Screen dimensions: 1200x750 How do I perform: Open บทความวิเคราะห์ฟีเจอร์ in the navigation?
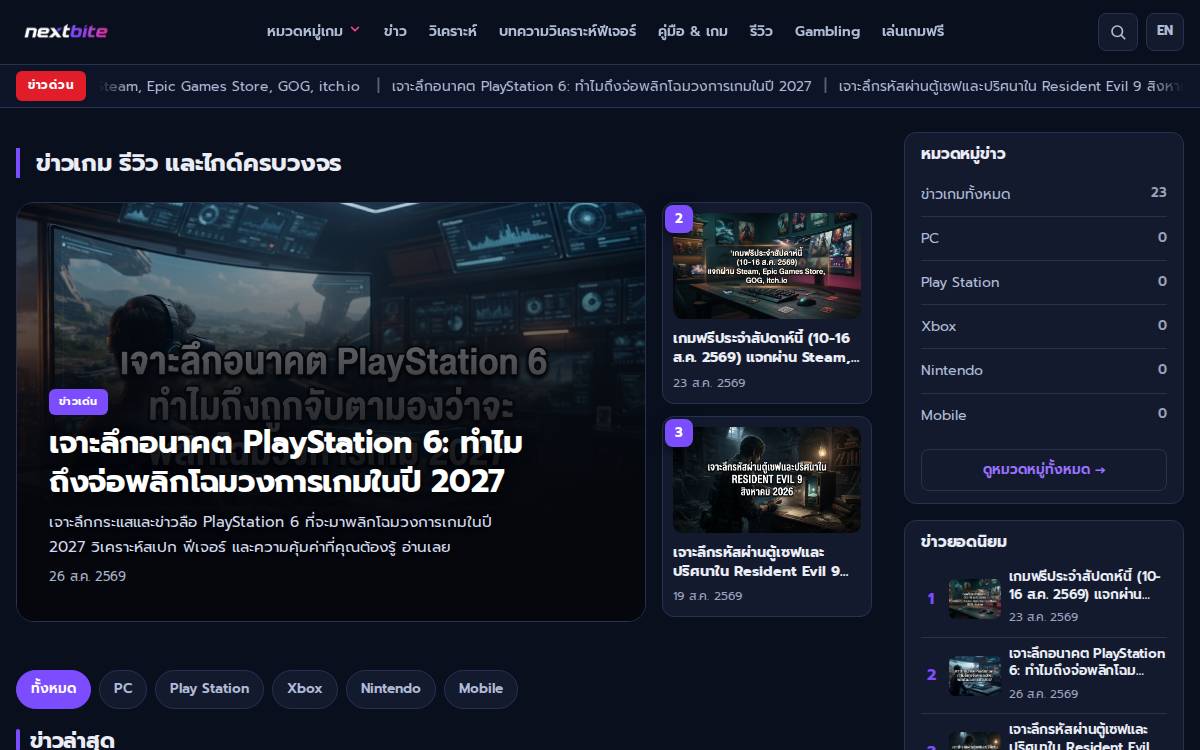point(567,31)
